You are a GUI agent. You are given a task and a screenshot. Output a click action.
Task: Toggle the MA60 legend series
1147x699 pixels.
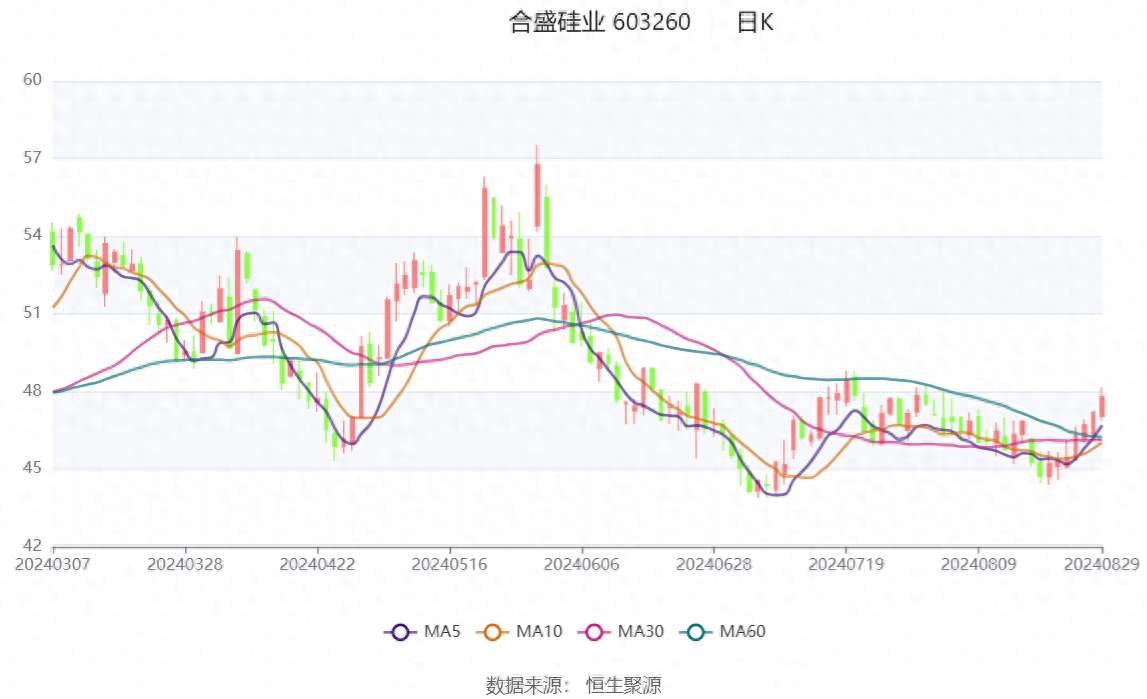(x=723, y=632)
